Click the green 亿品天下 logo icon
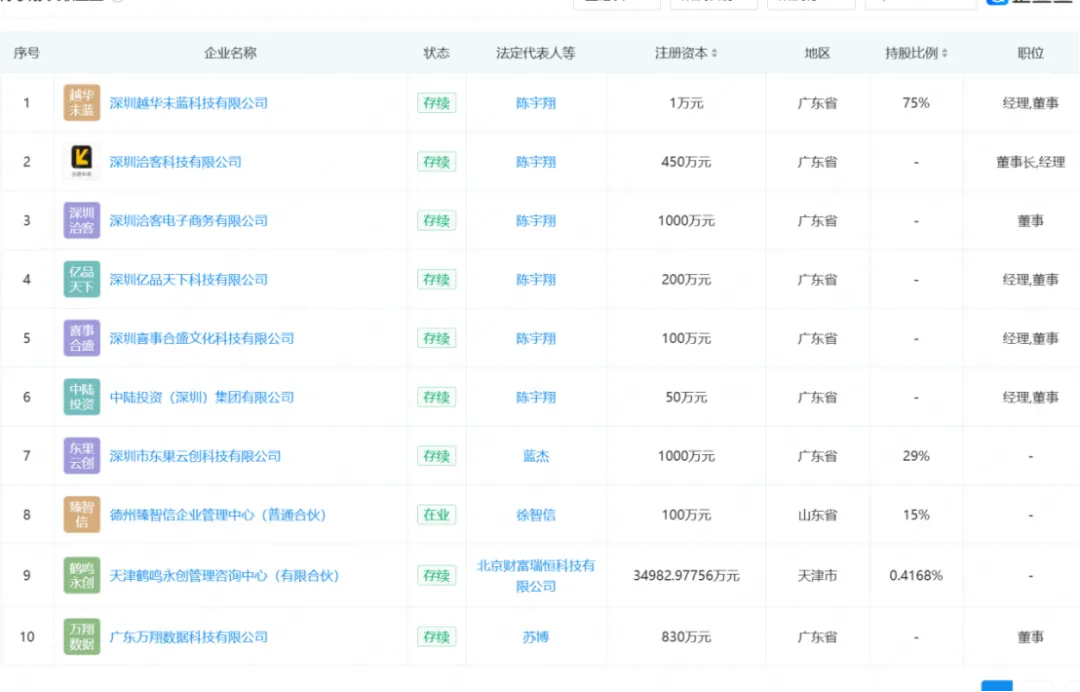Viewport: 1080px width, 692px height. (82, 280)
